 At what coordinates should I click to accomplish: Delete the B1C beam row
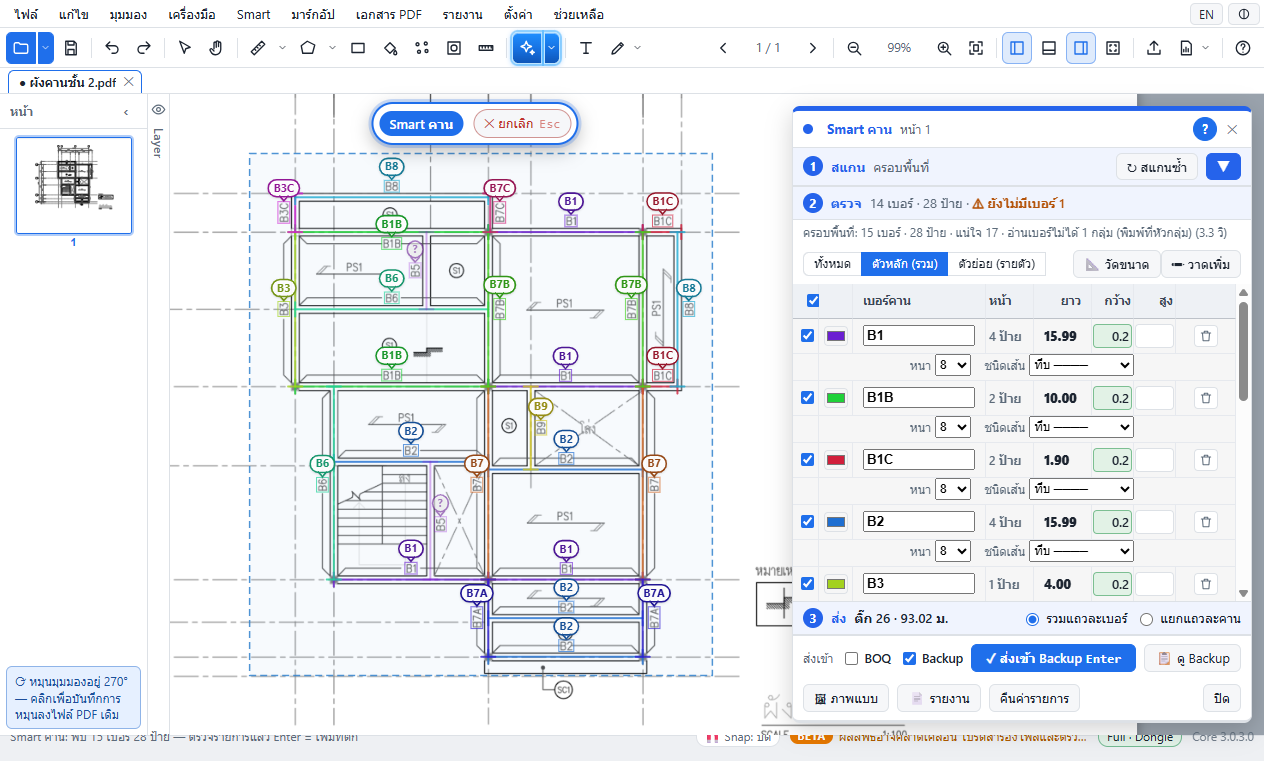point(1206,460)
